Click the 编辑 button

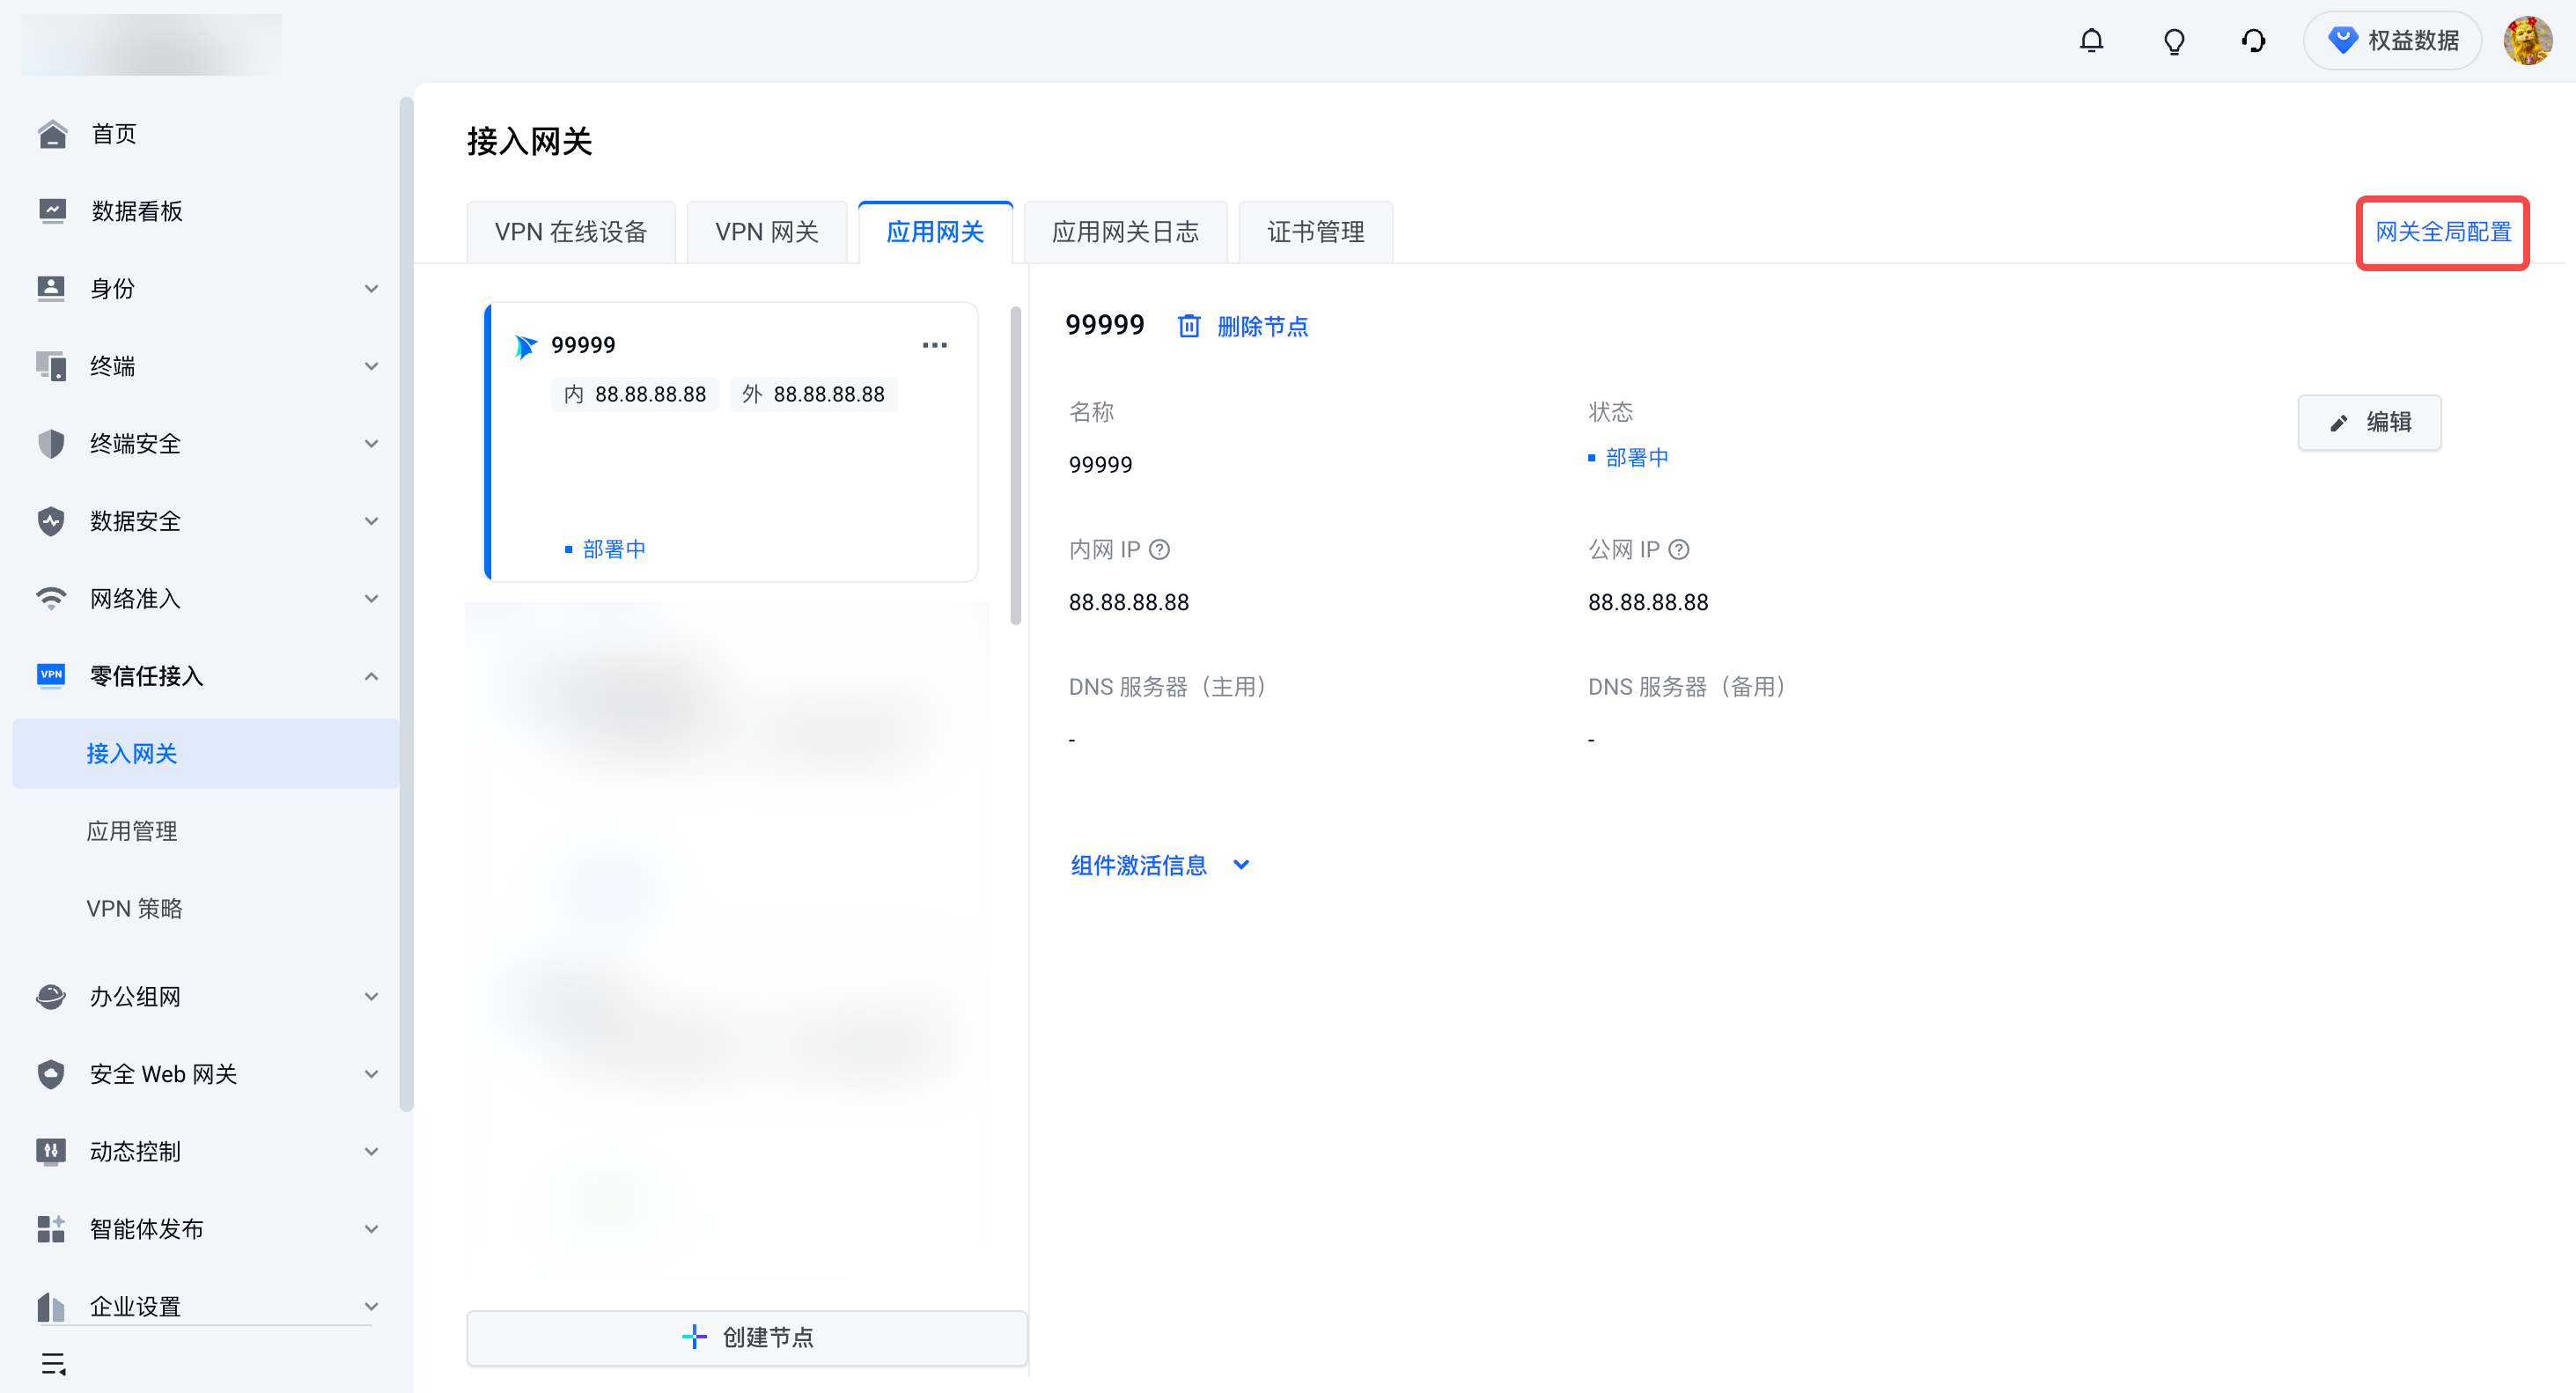coord(2368,422)
